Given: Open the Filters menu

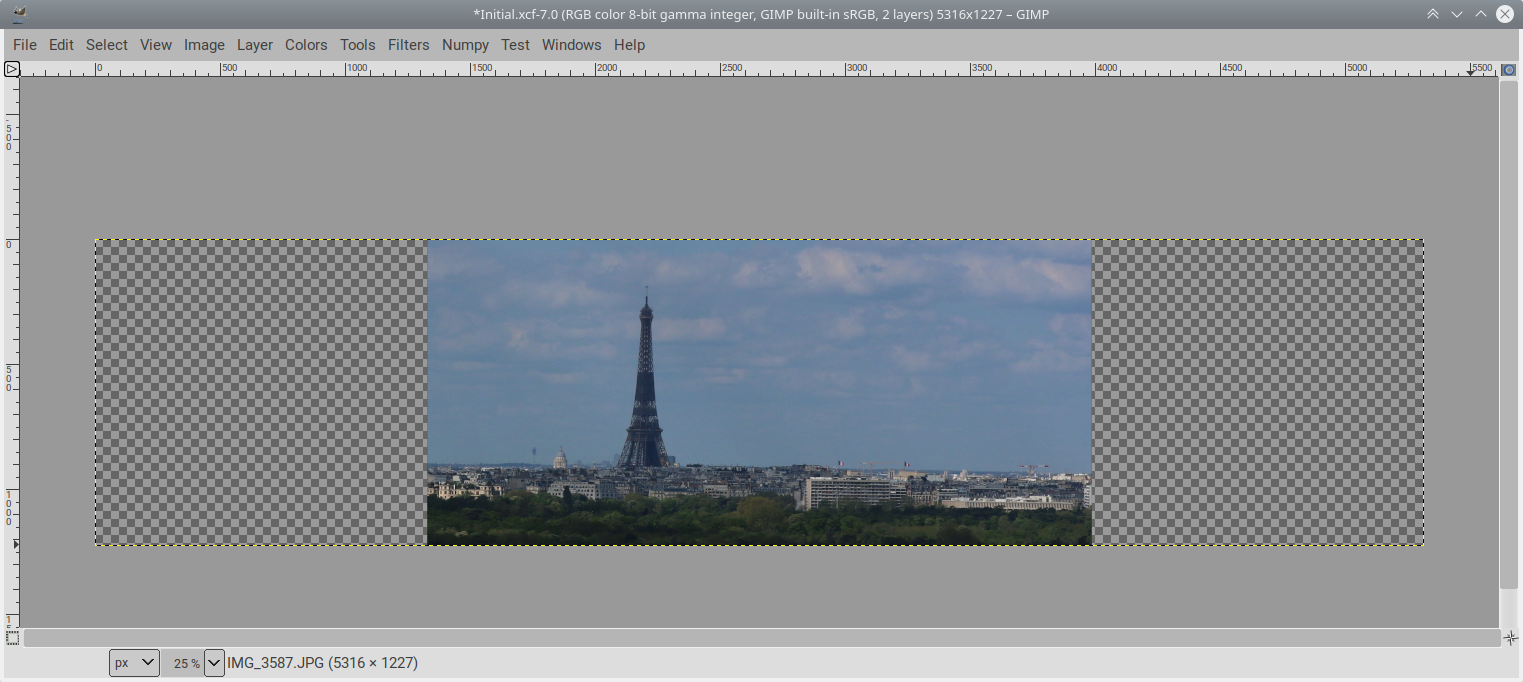Looking at the screenshot, I should click(x=408, y=45).
